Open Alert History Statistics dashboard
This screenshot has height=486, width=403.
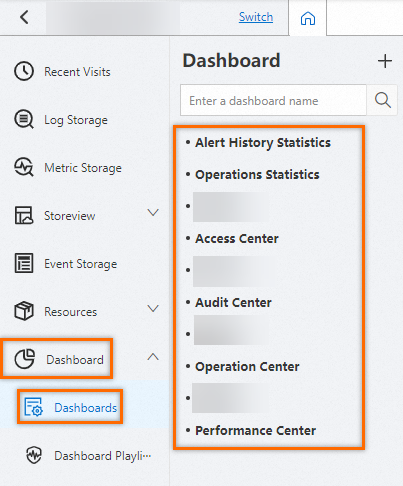coord(263,143)
